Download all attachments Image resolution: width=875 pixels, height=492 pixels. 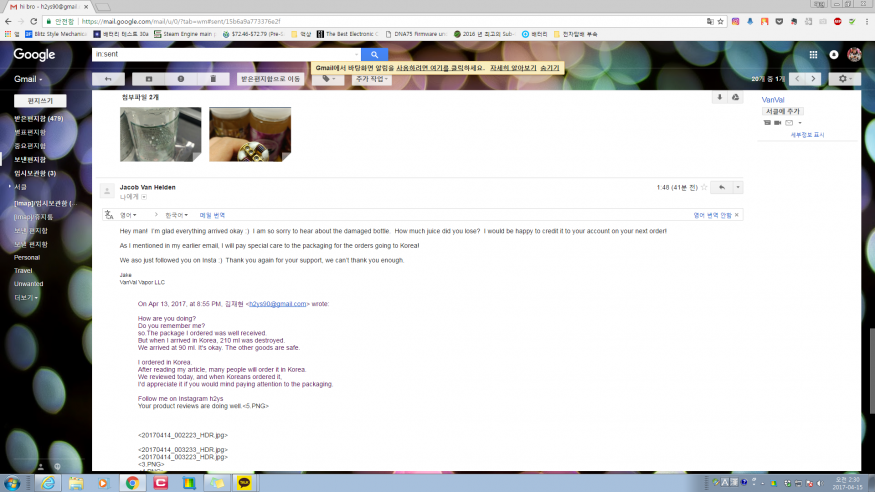click(718, 97)
